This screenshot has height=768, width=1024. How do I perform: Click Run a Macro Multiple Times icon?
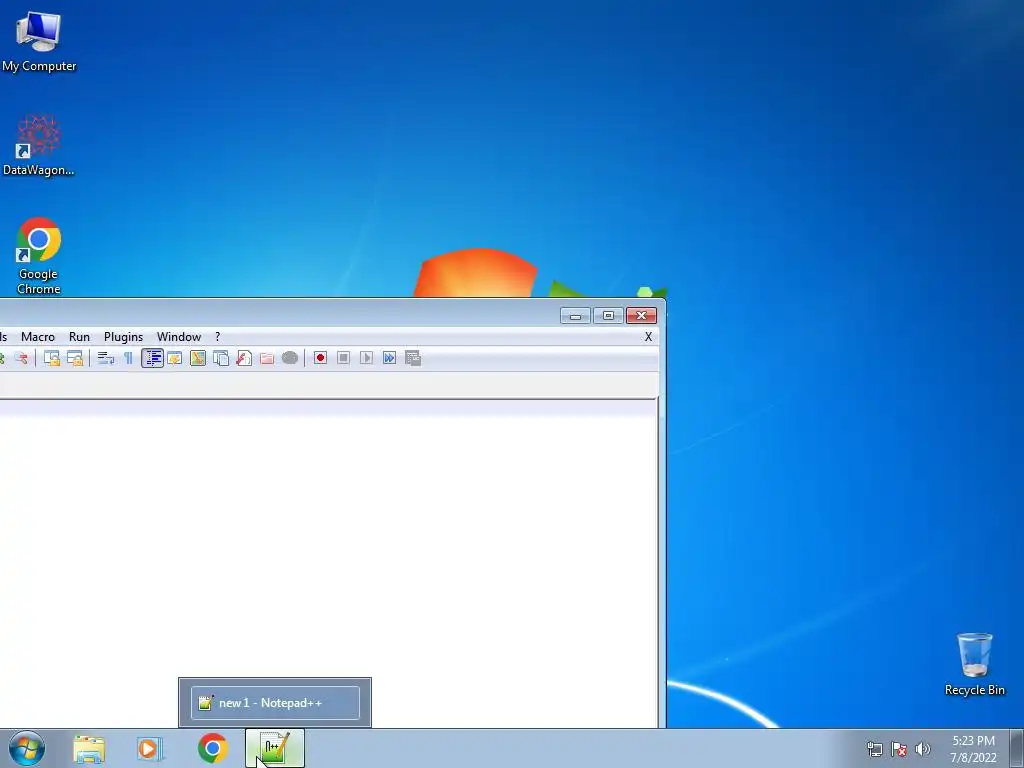click(389, 358)
